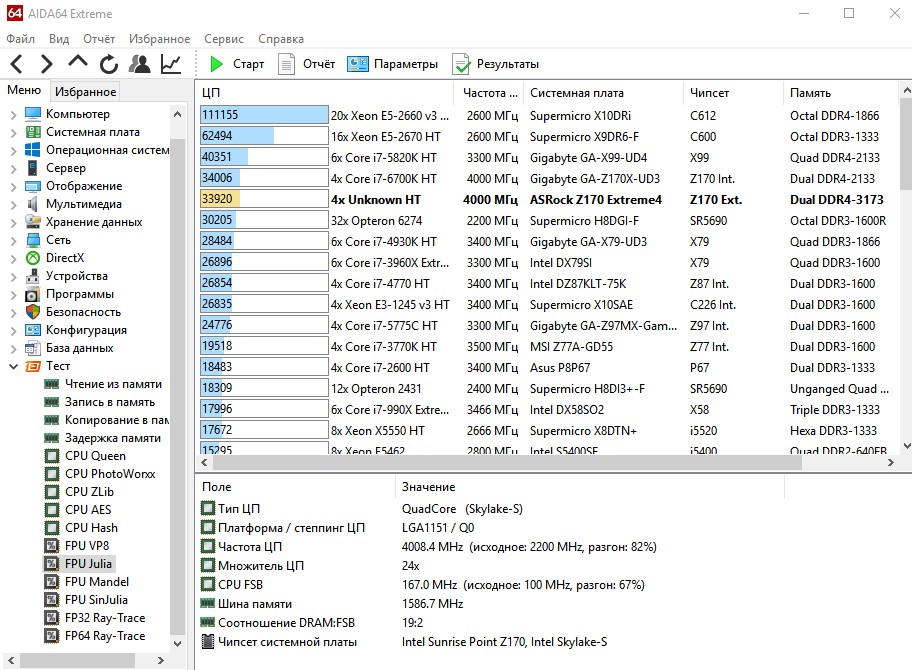Select the FP32 Ray-Trace benchmark icon
Image resolution: width=912 pixels, height=670 pixels.
click(52, 618)
